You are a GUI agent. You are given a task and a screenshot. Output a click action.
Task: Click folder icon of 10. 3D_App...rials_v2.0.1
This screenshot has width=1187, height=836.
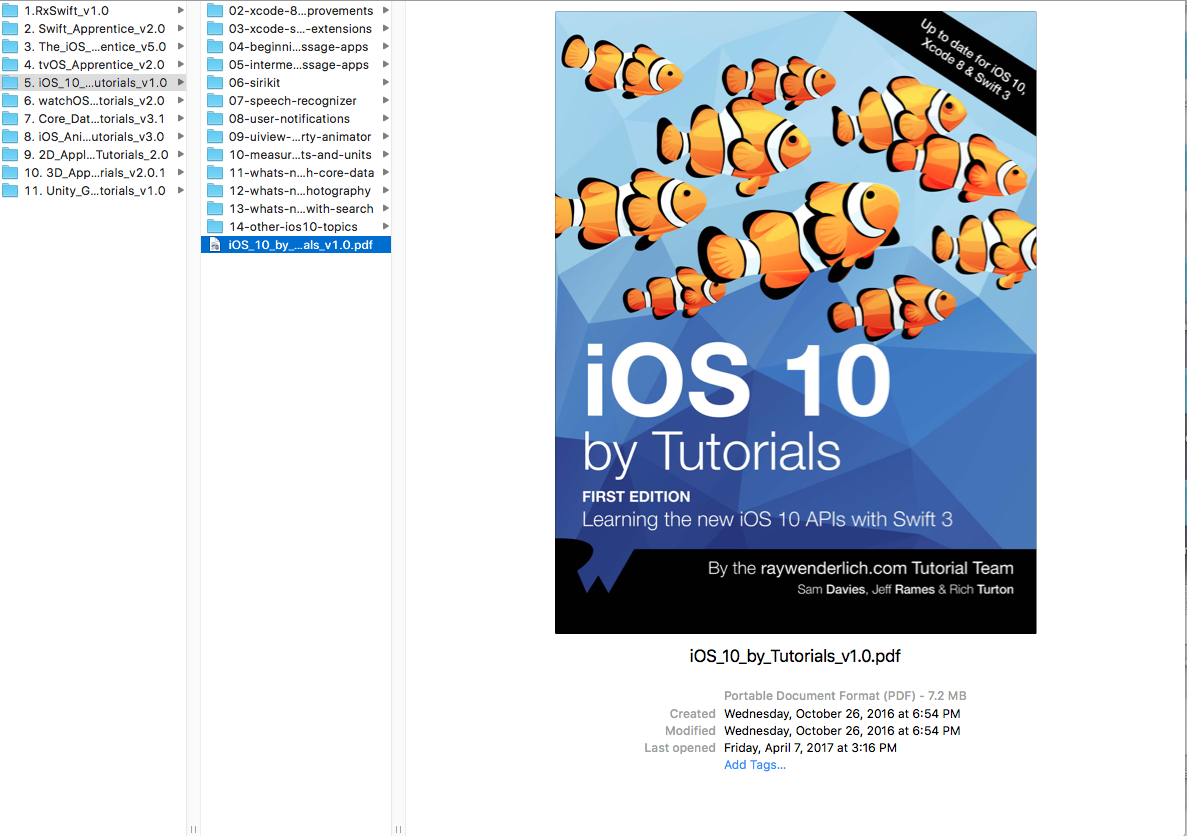[10, 173]
